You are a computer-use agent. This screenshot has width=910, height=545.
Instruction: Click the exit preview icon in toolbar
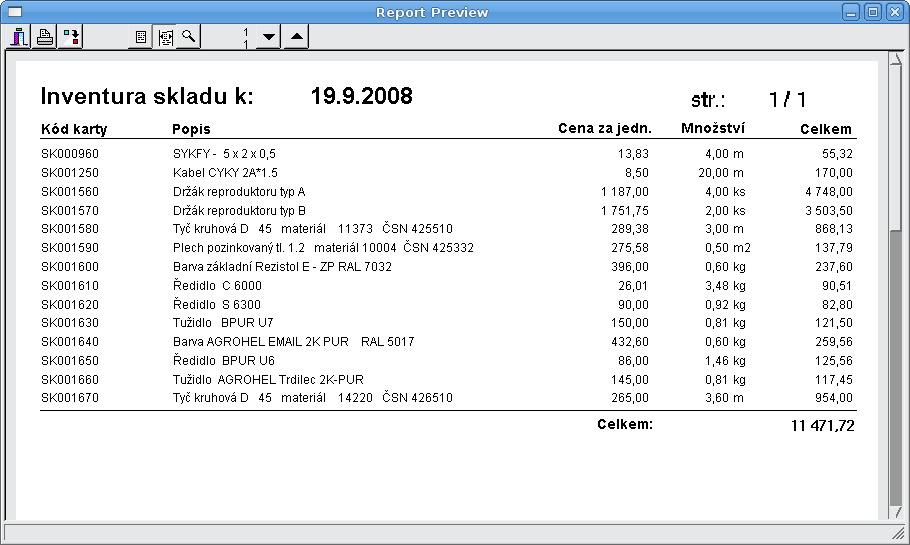coord(19,38)
